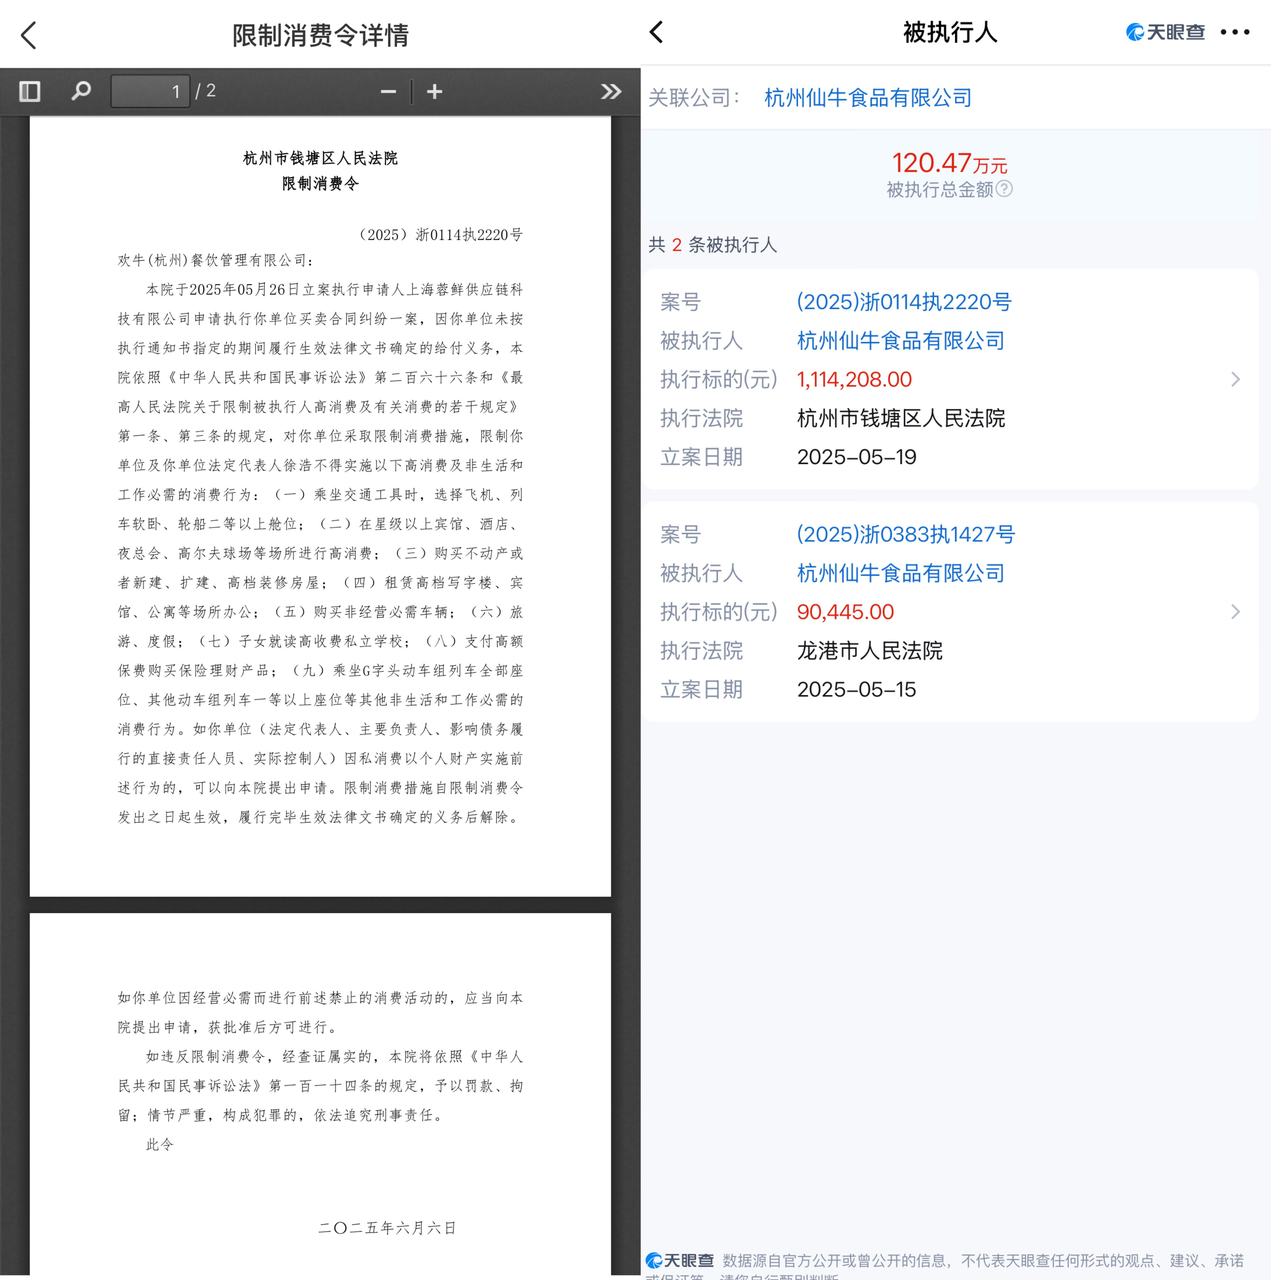Image resolution: width=1280 pixels, height=1280 pixels.
Task: Open PDF tools double-chevron menu
Action: (x=610, y=91)
